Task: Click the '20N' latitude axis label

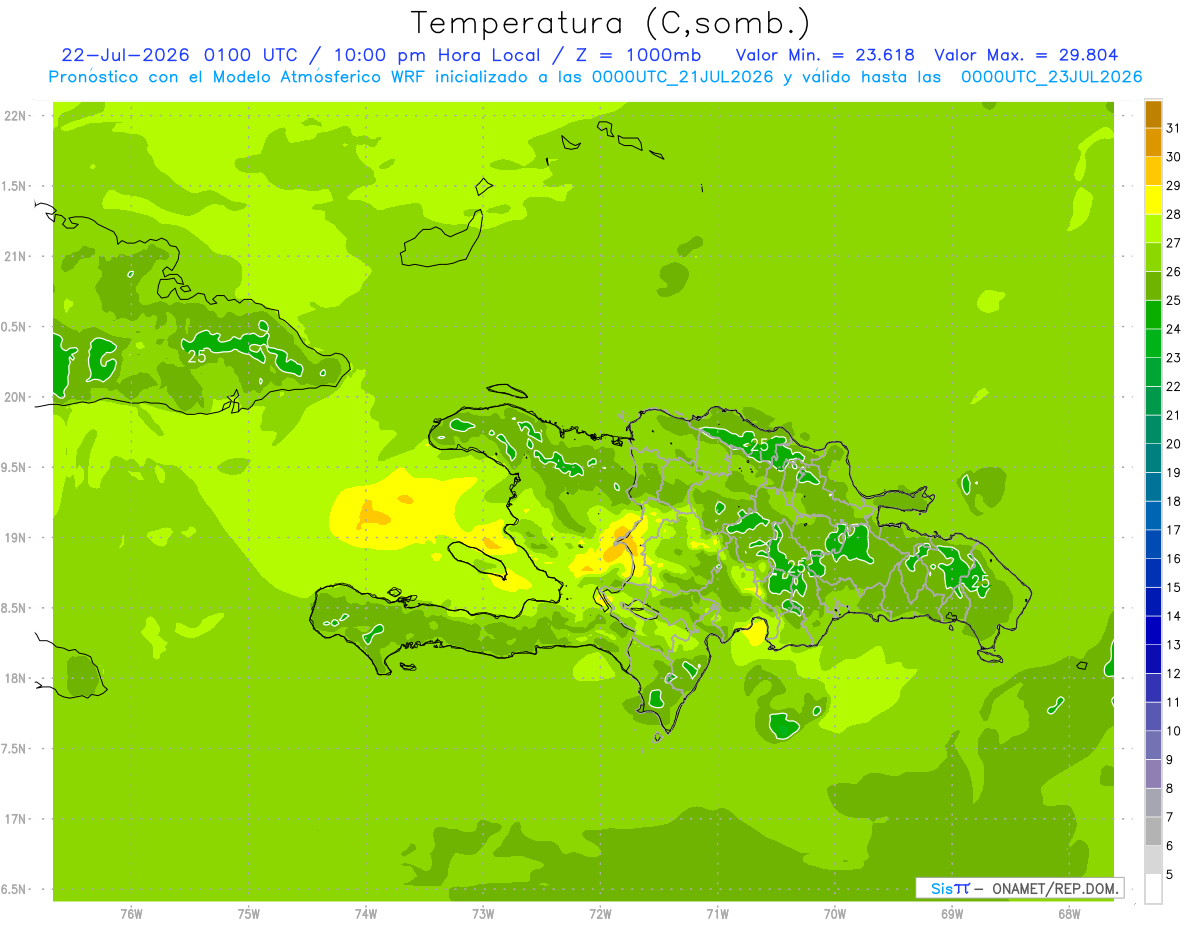Action: 16,398
